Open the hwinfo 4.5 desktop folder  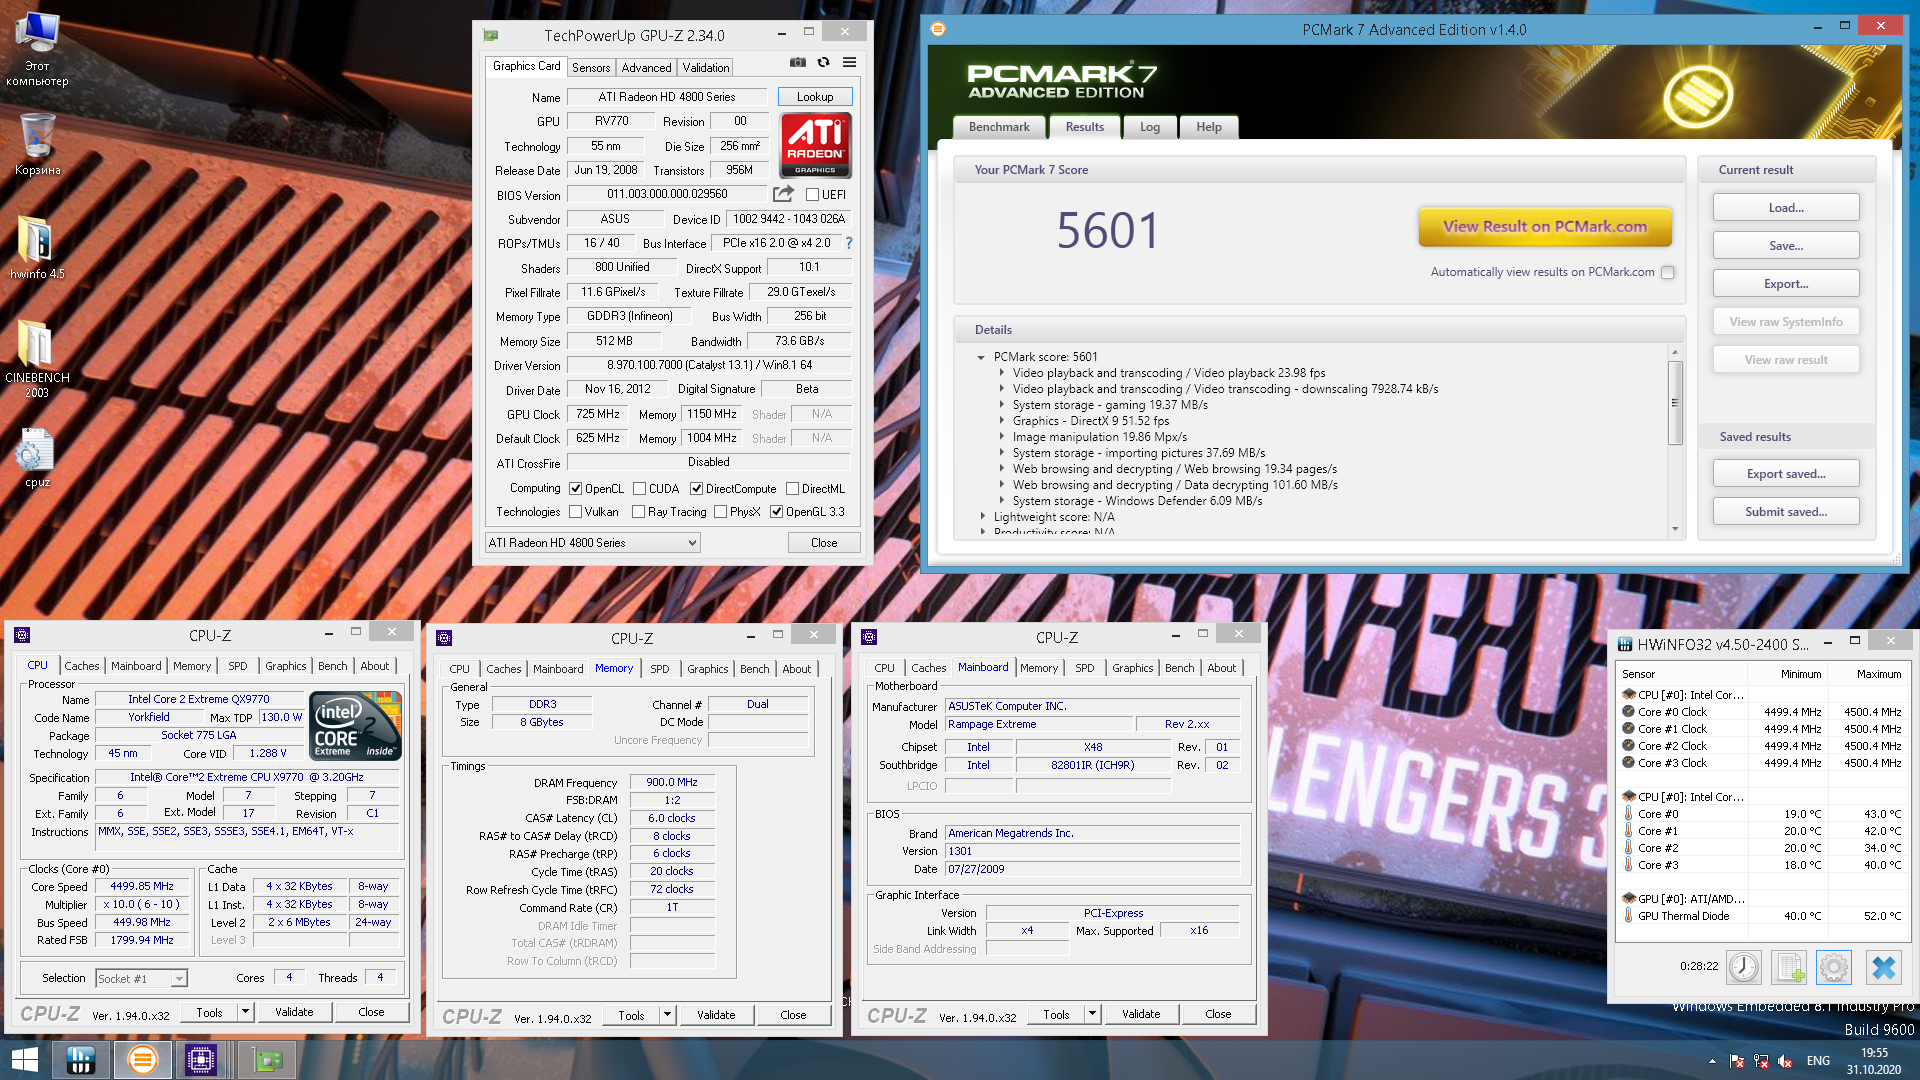[37, 246]
